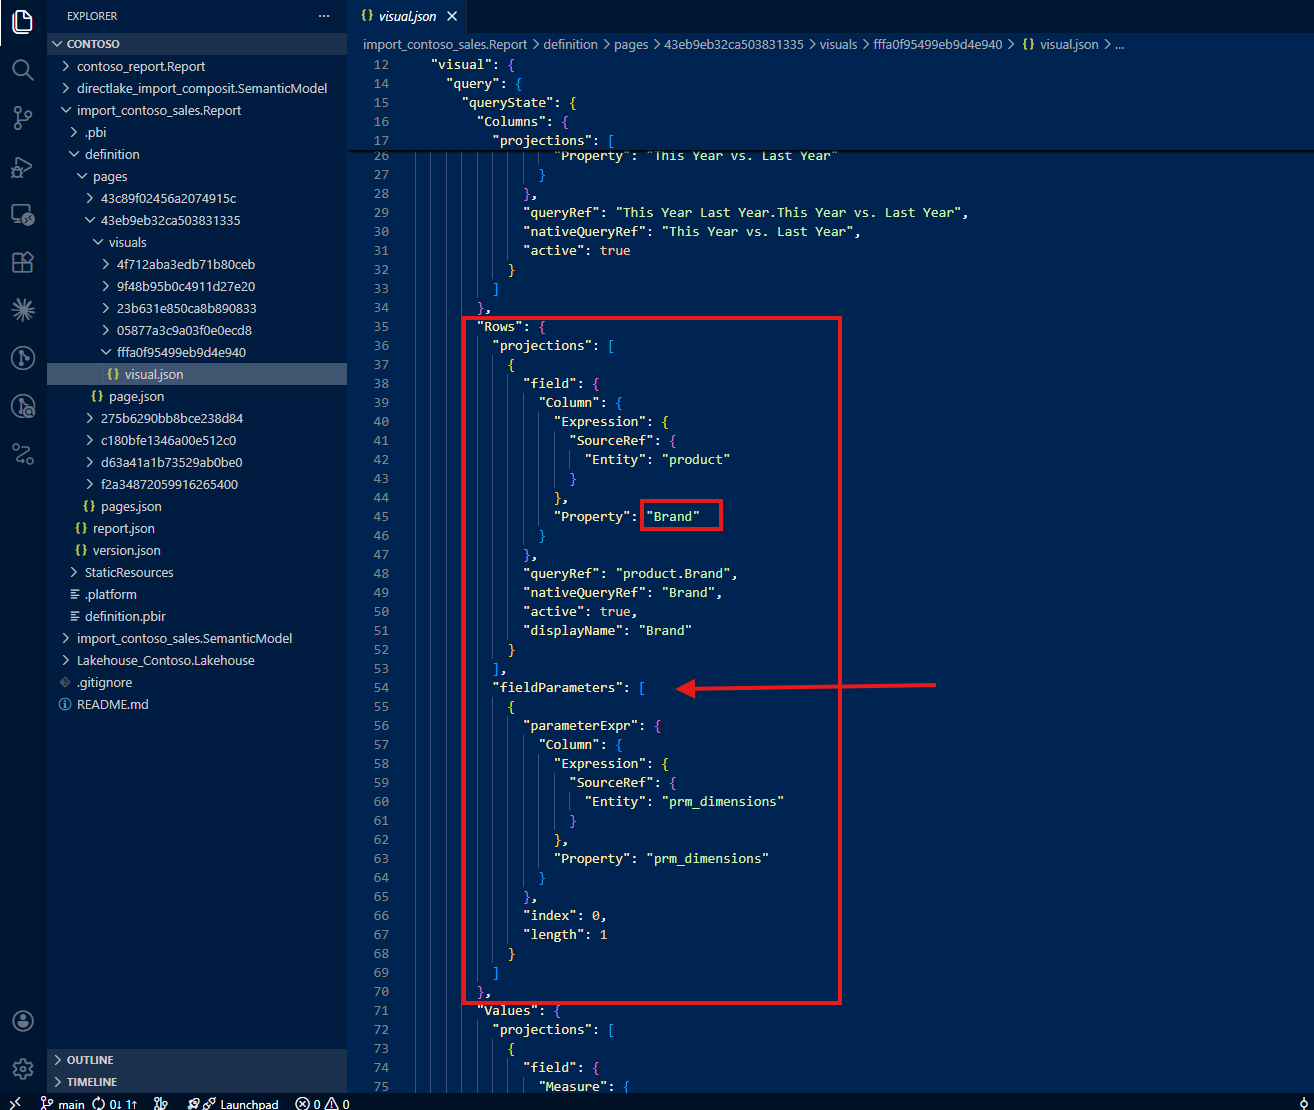Close the visual.json editor tab
Screen dimensions: 1314x1110
pos(452,16)
